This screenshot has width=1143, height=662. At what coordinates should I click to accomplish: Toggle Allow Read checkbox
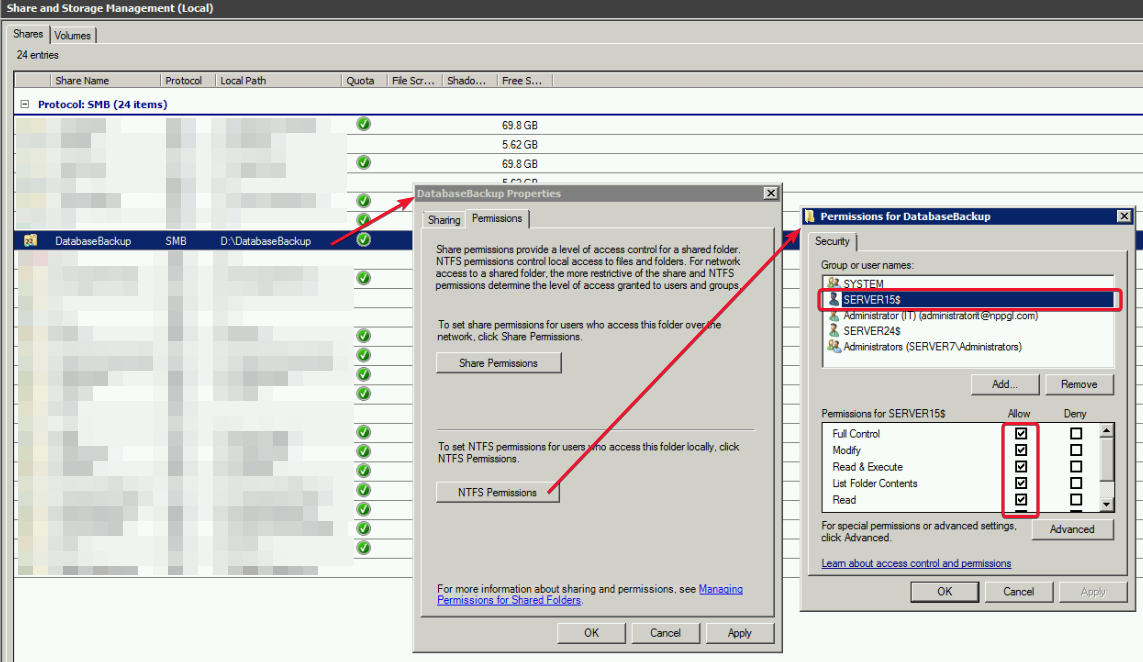point(1021,499)
